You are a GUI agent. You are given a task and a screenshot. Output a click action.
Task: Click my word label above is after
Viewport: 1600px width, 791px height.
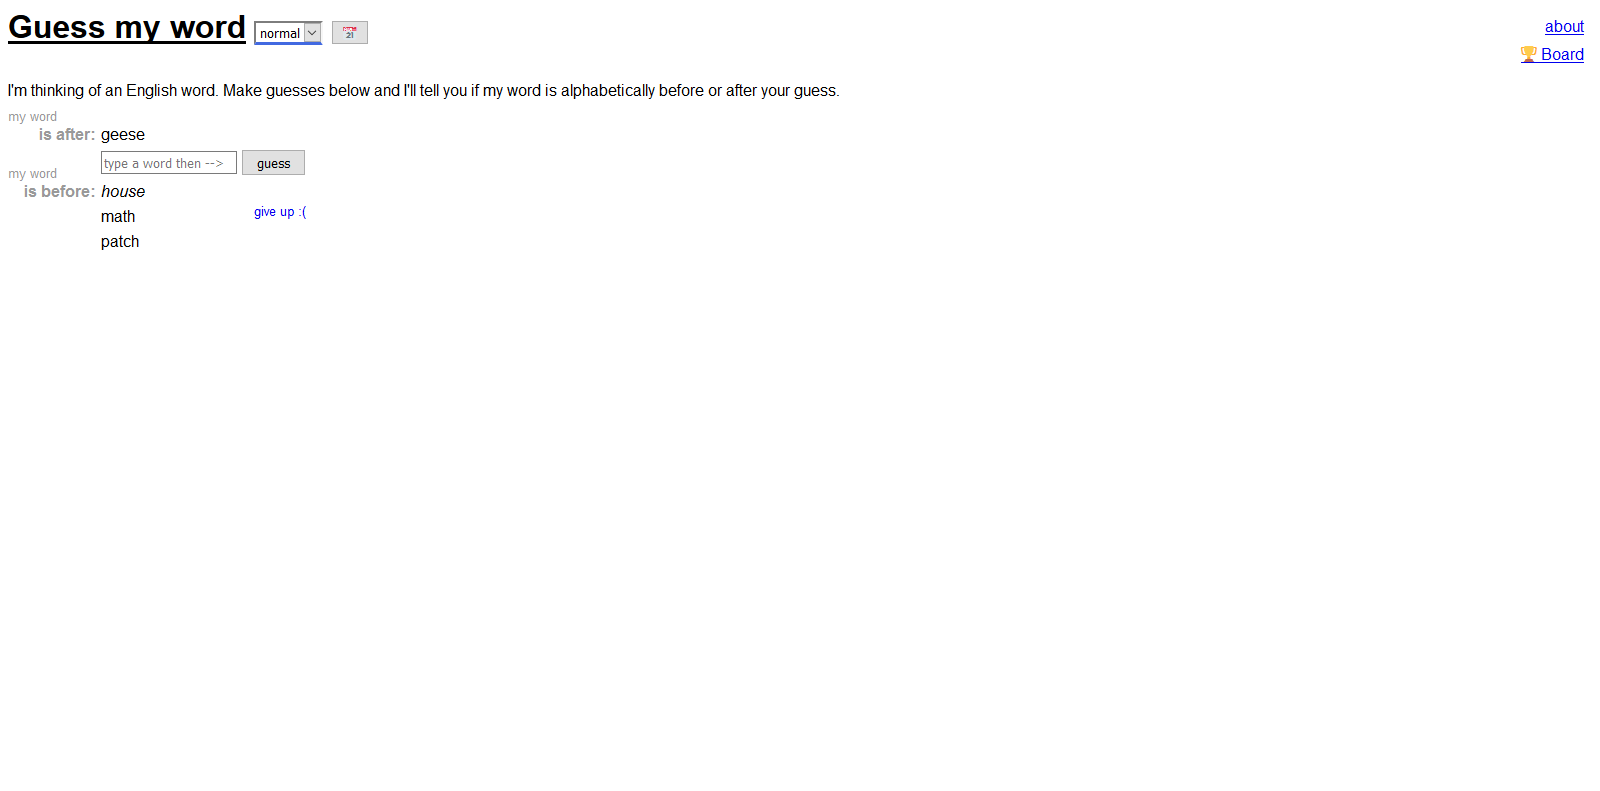tap(33, 117)
